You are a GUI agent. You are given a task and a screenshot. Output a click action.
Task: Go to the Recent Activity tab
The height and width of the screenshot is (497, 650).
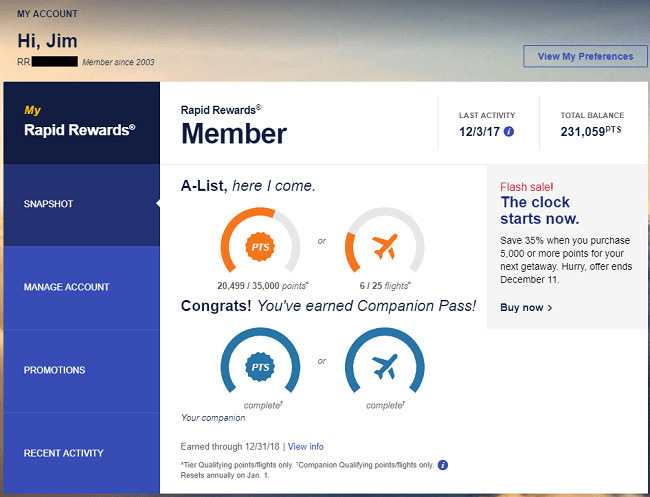click(80, 453)
